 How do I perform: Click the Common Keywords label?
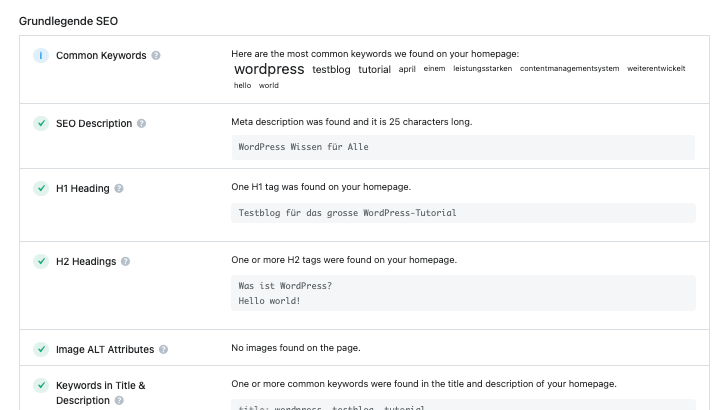101,56
